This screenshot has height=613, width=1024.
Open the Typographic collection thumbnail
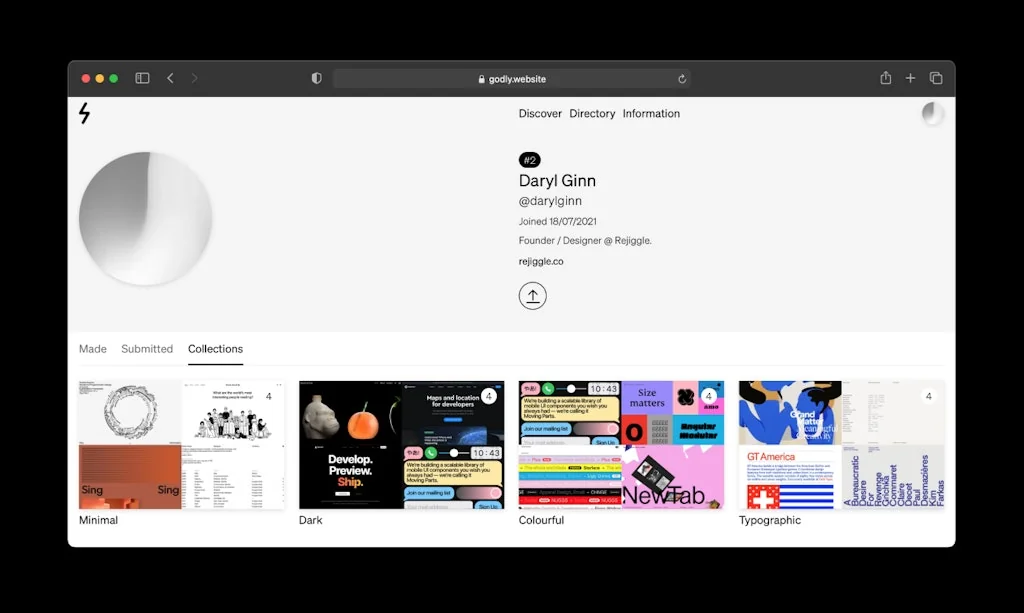841,445
